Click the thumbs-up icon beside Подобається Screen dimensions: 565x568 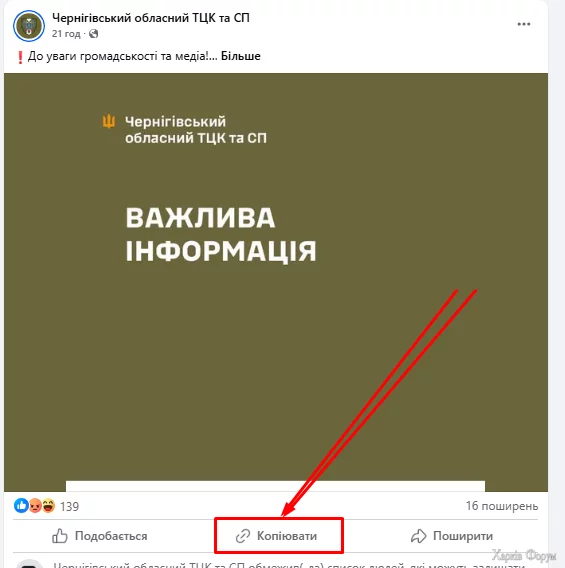click(60, 535)
